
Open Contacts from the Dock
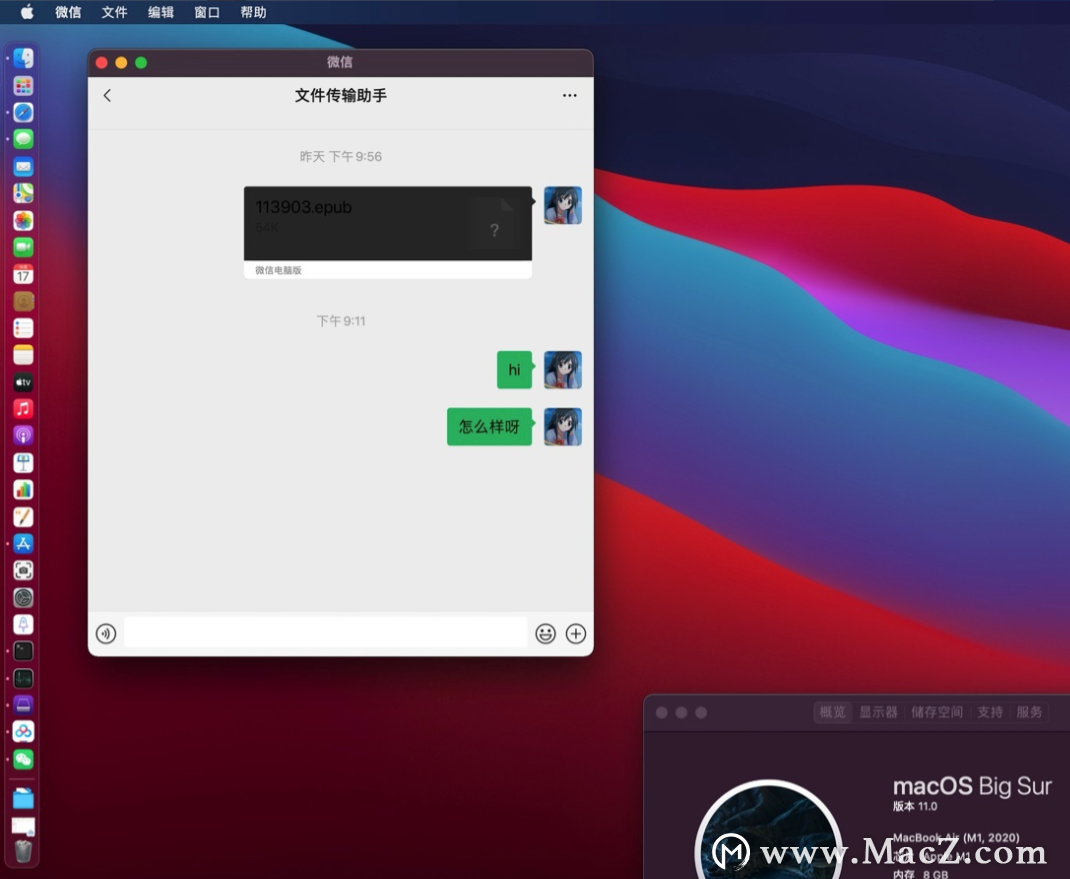23,301
